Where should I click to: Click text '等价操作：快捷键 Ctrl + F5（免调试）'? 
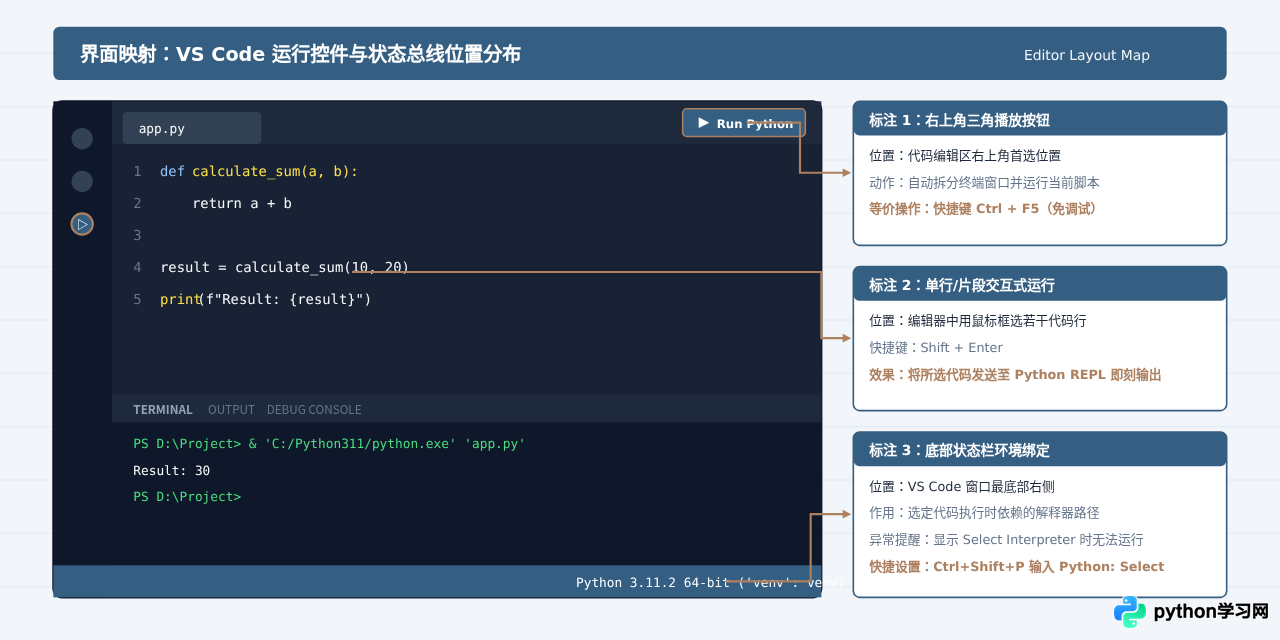coord(985,209)
